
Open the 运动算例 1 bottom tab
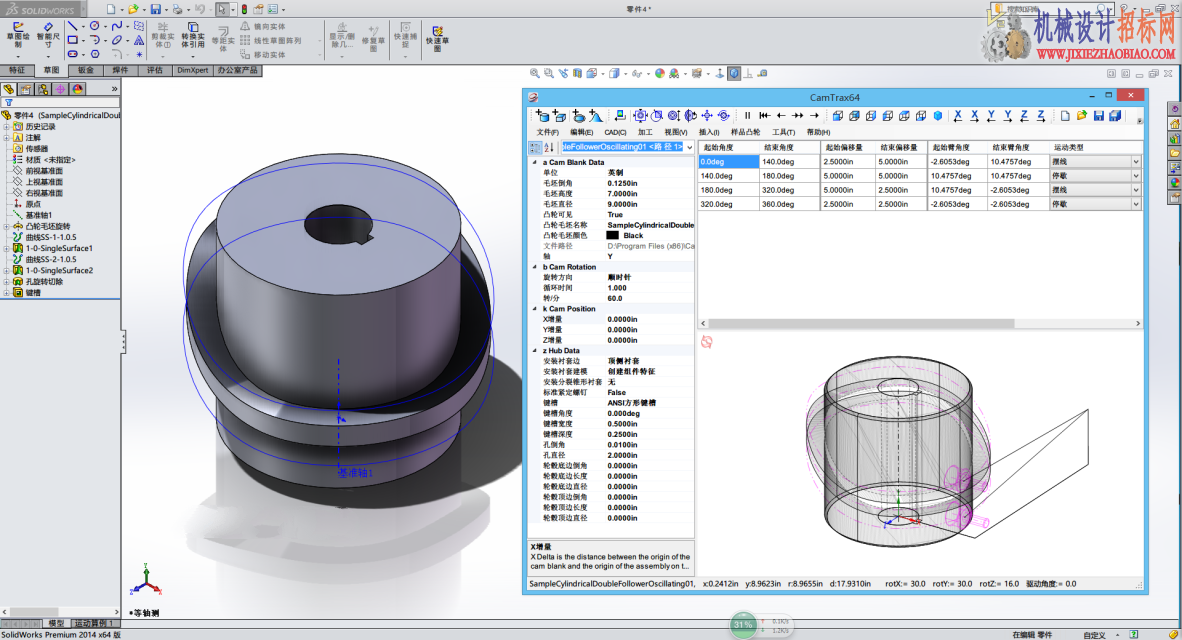pyautogui.click(x=94, y=623)
